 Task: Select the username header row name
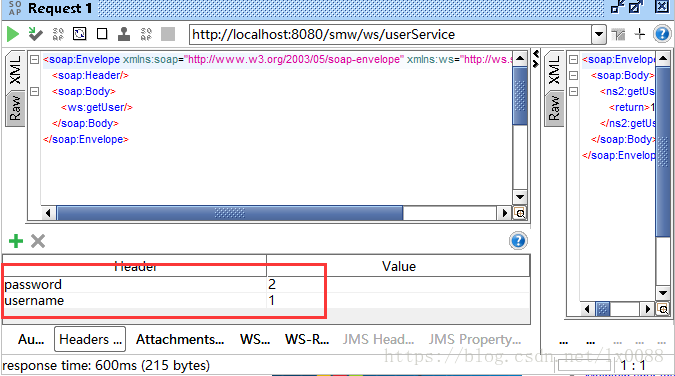(34, 300)
